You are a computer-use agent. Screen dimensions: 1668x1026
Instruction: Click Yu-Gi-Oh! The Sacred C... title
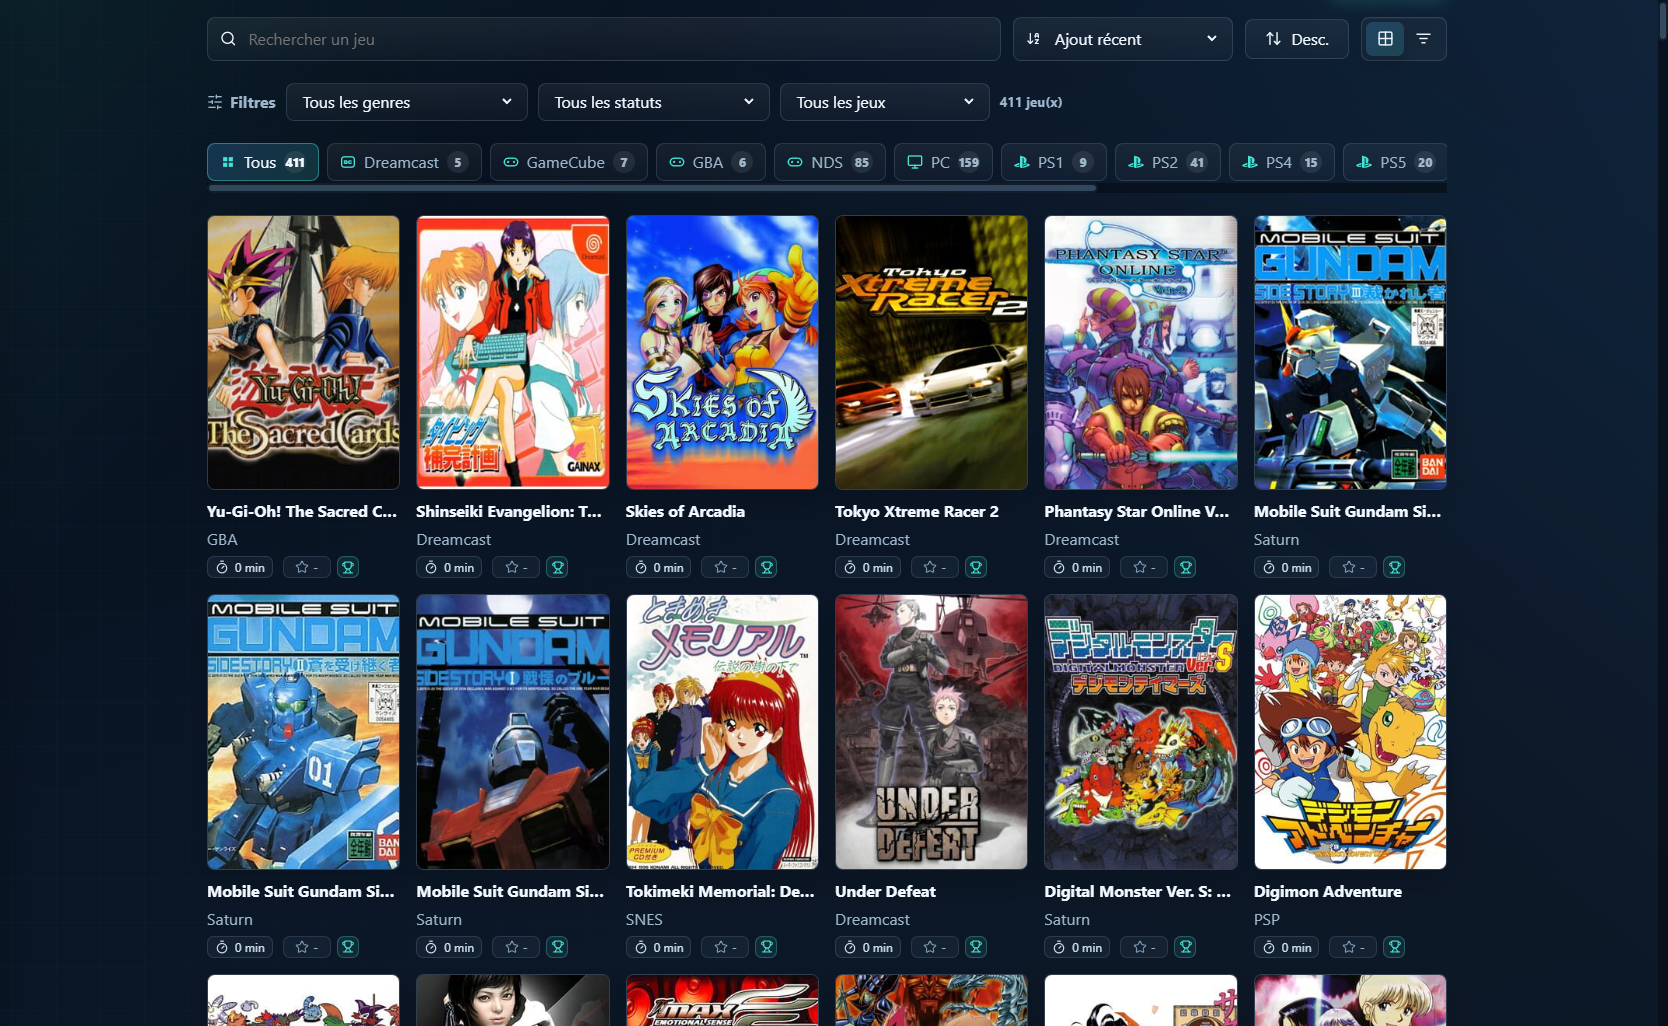click(x=302, y=511)
